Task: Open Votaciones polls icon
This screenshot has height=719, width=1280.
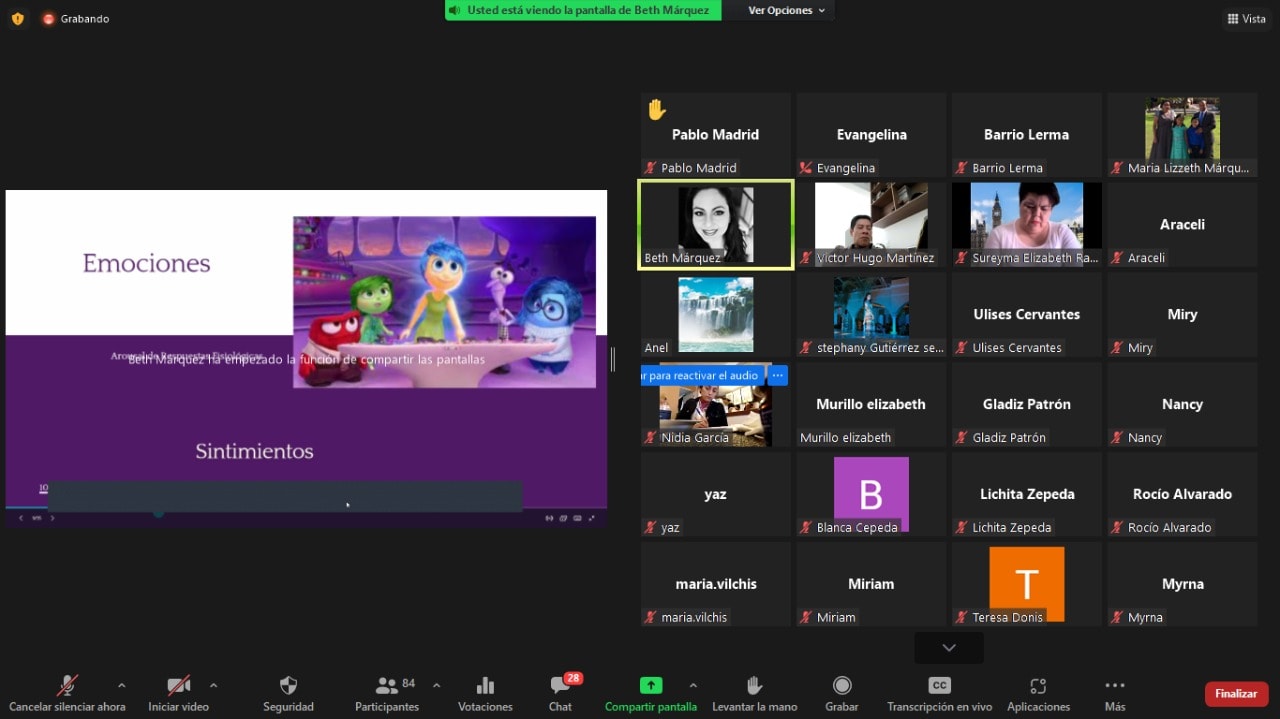Action: tap(485, 686)
